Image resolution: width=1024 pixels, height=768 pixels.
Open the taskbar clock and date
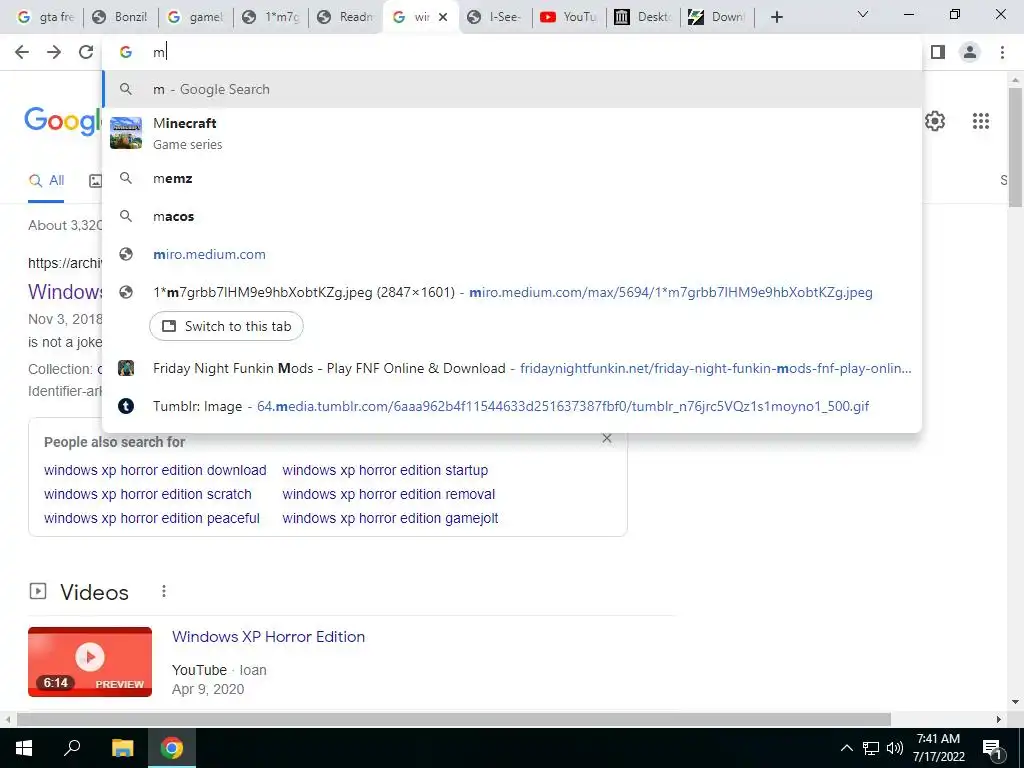tap(938, 748)
